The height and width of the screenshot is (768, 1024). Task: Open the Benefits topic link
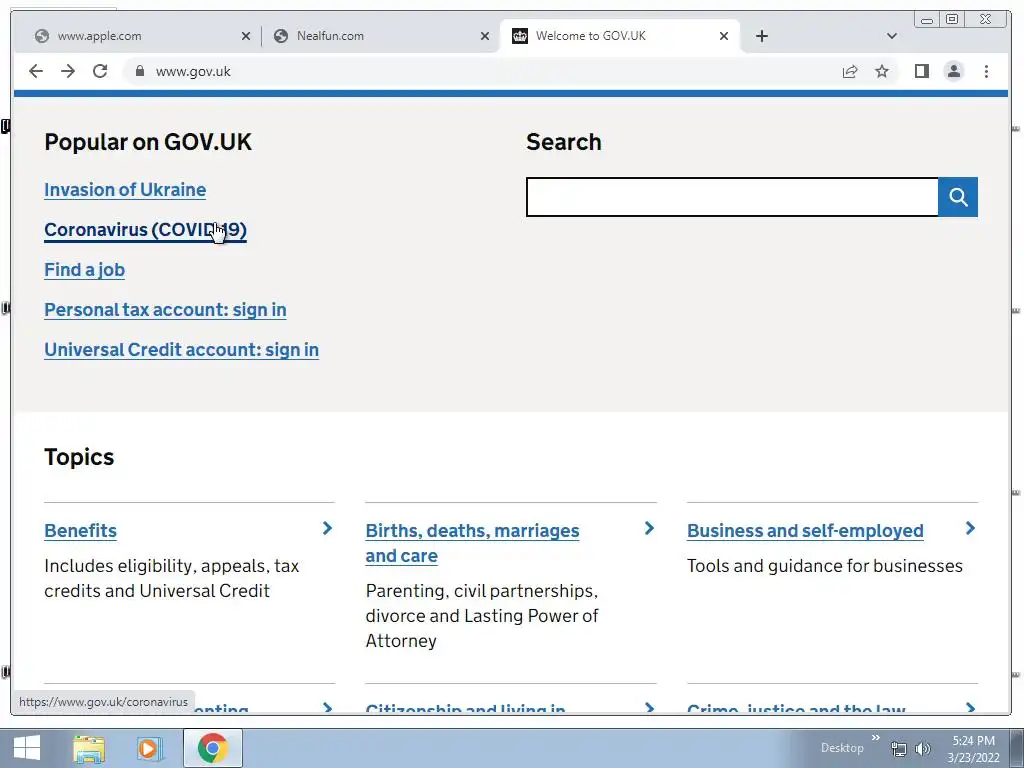point(80,531)
